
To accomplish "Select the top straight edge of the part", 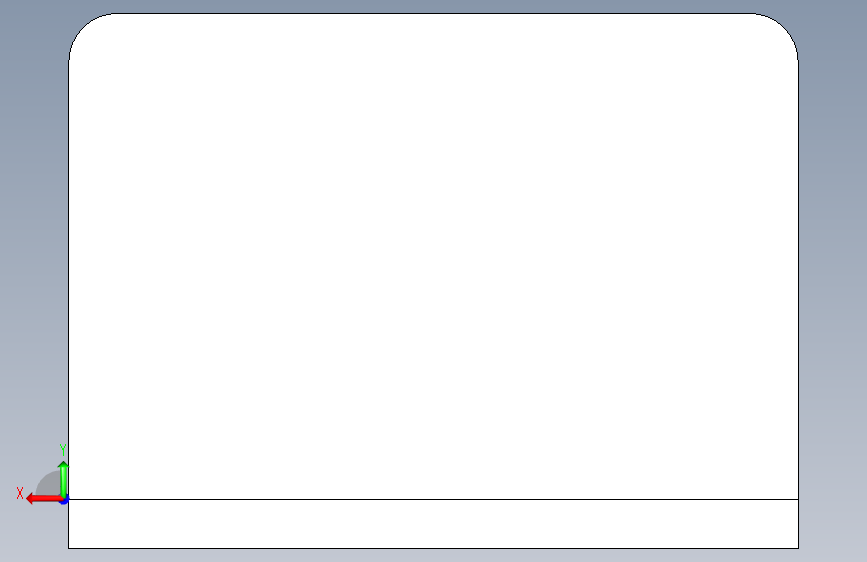I will pyautogui.click(x=434, y=13).
